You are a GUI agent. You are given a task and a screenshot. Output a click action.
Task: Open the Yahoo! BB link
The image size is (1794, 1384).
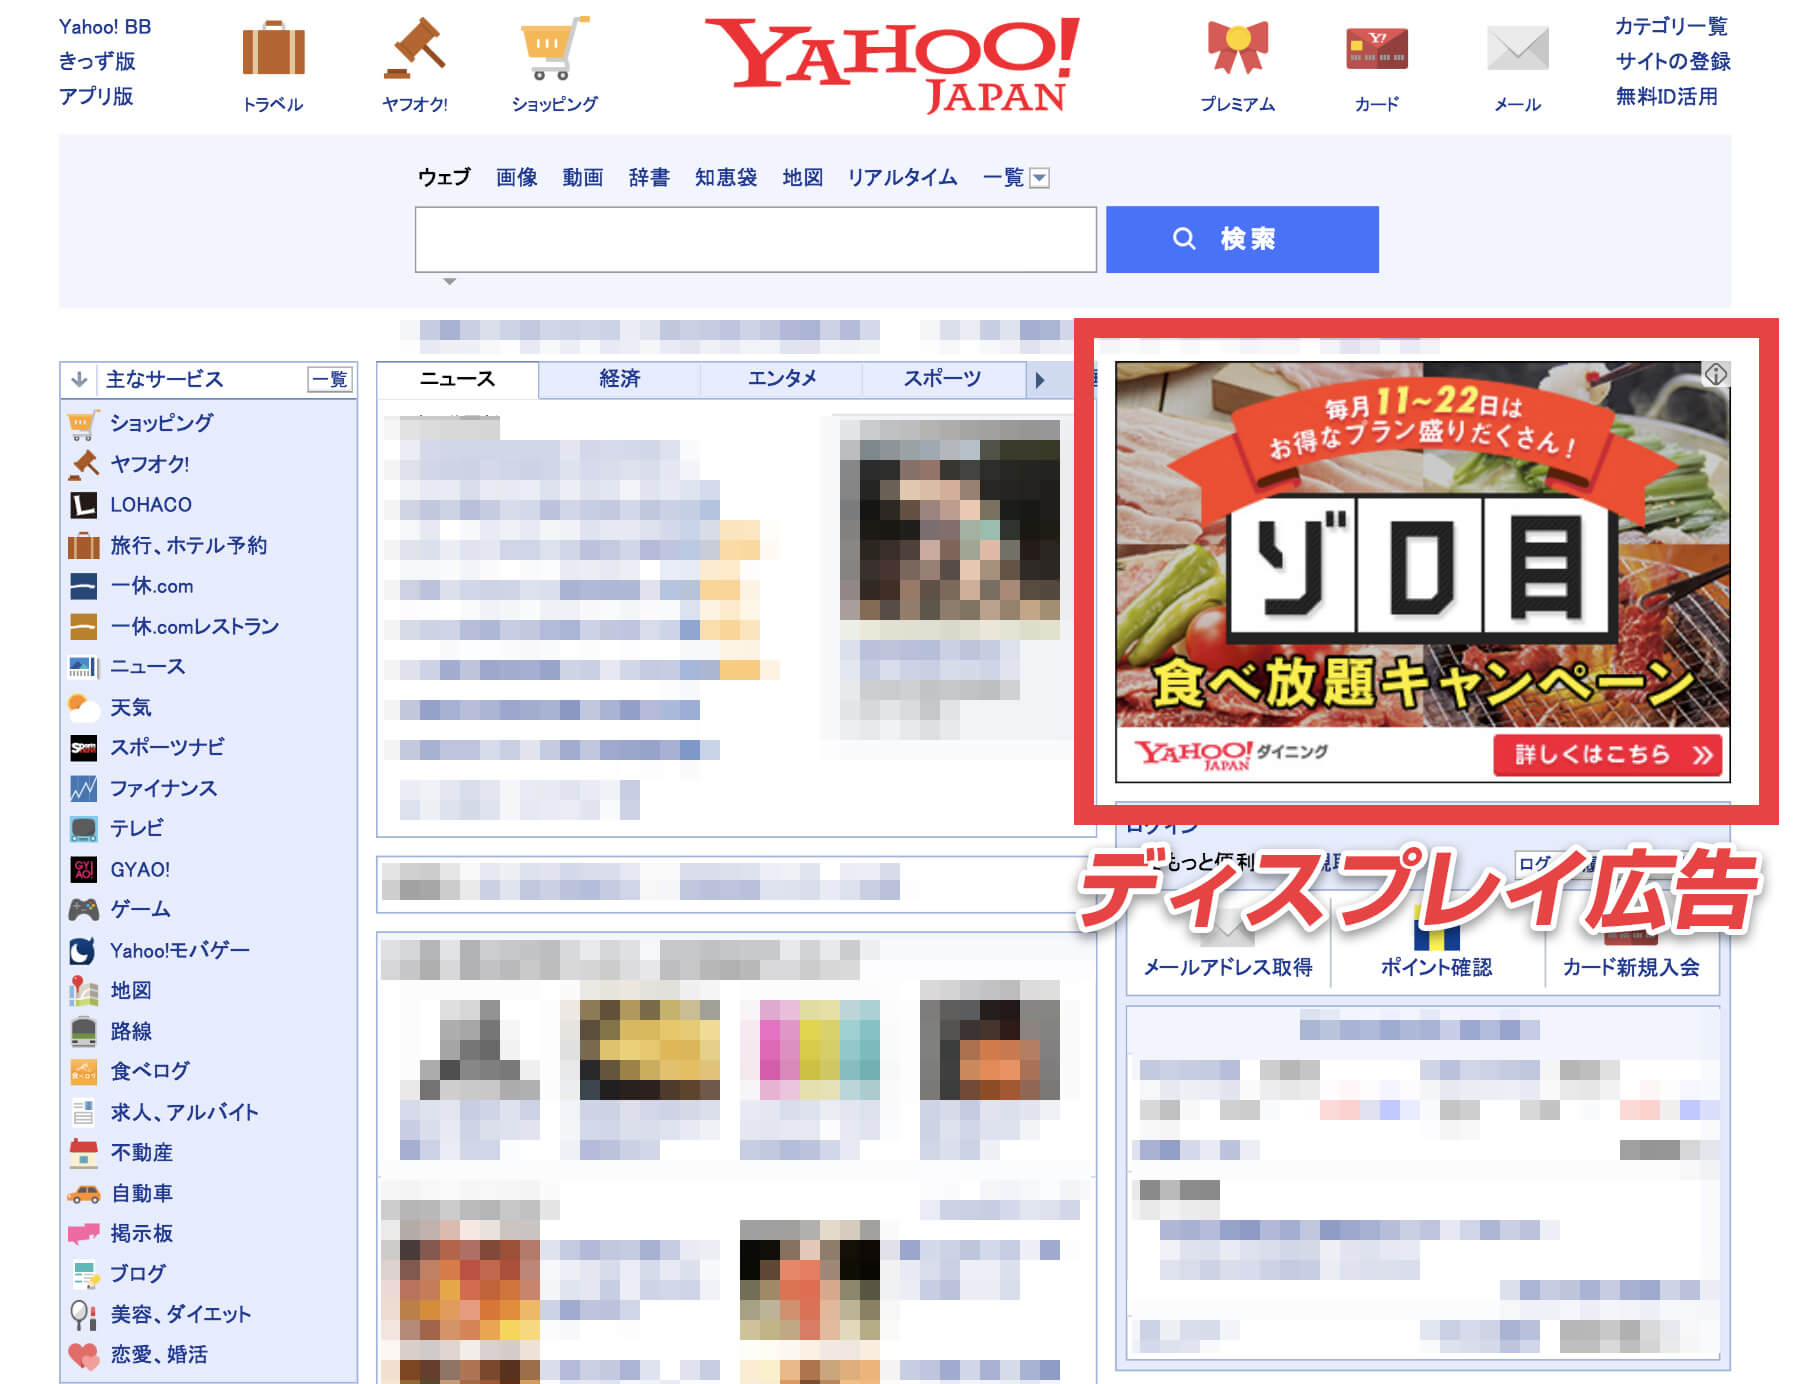pyautogui.click(x=105, y=27)
